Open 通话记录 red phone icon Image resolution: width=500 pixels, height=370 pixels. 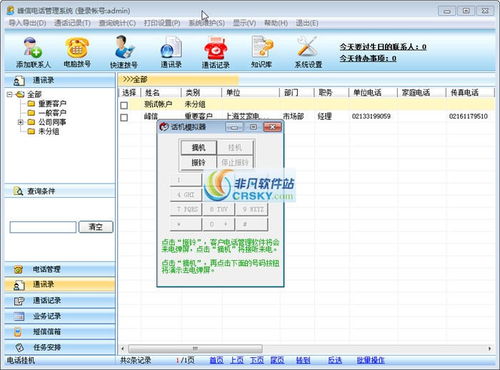click(216, 48)
